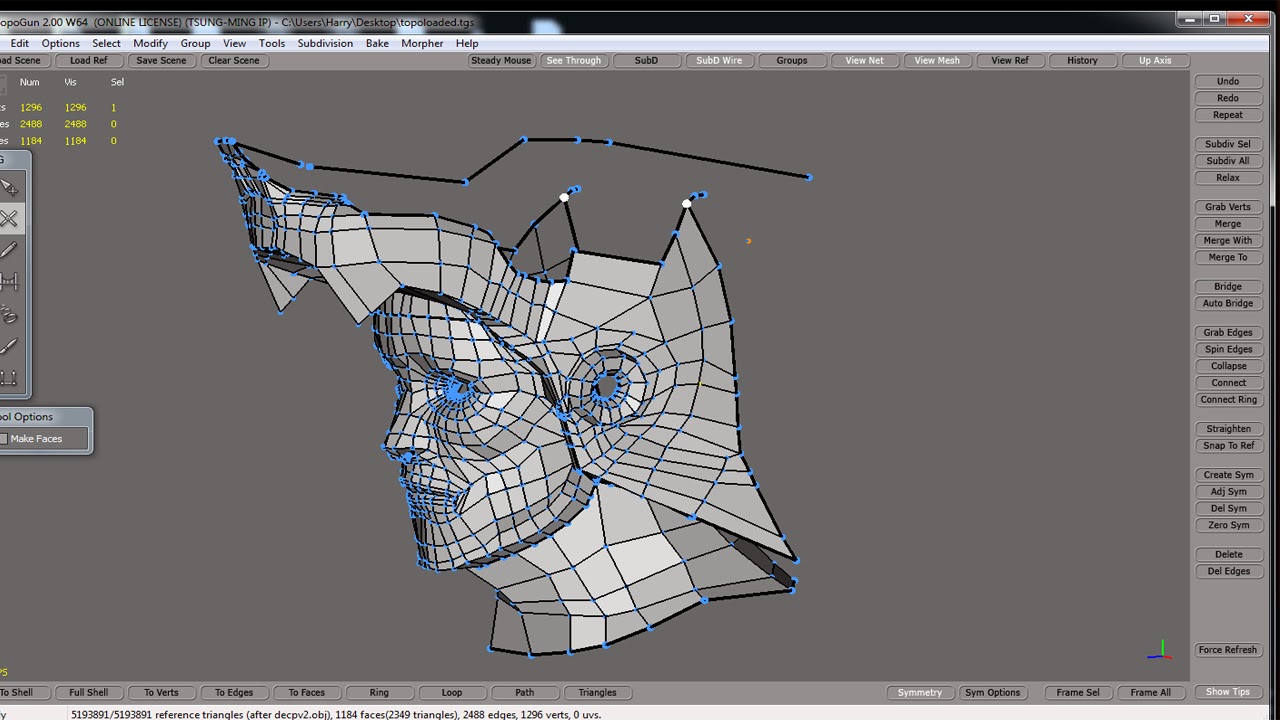Expand the Bake menu
Viewport: 1280px width, 720px height.
[x=377, y=43]
